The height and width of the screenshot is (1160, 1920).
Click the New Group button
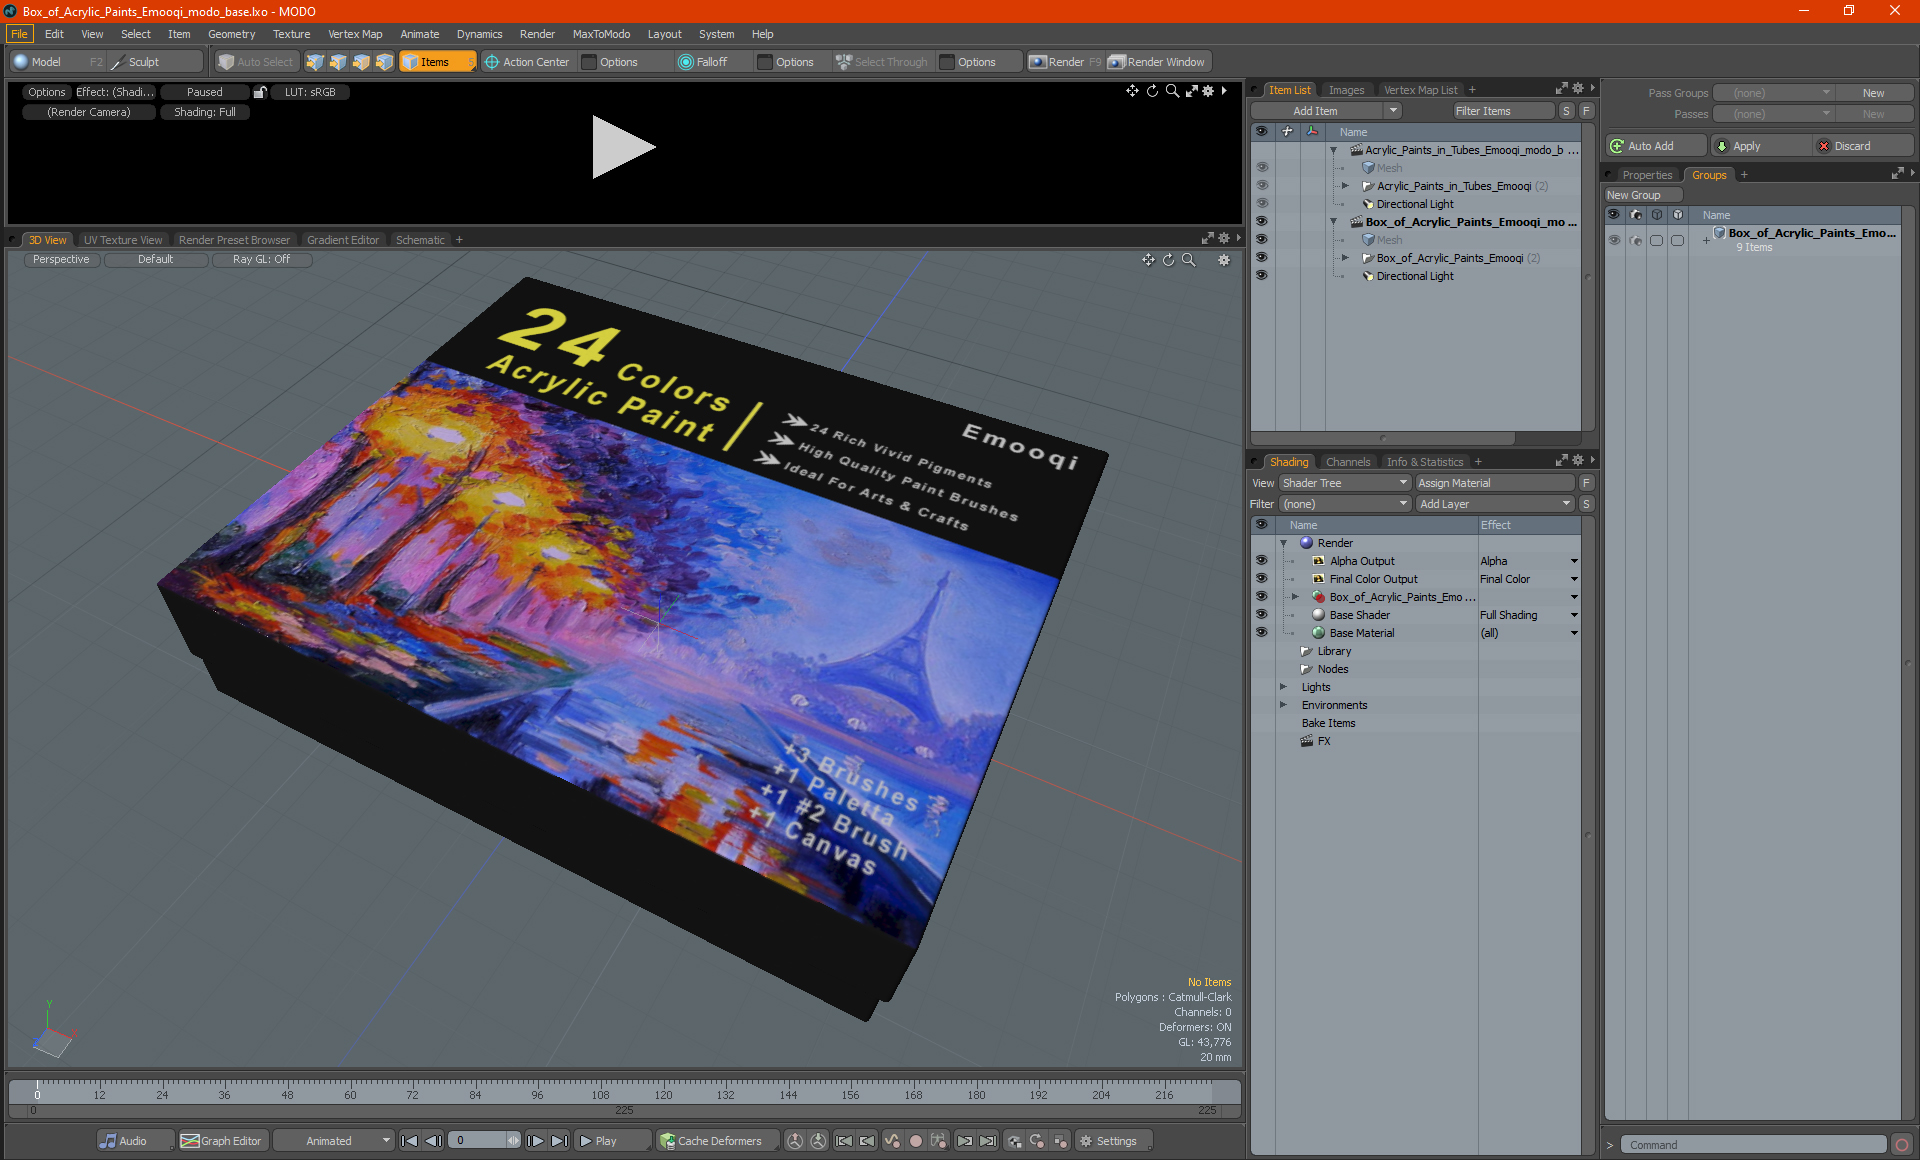tap(1644, 195)
